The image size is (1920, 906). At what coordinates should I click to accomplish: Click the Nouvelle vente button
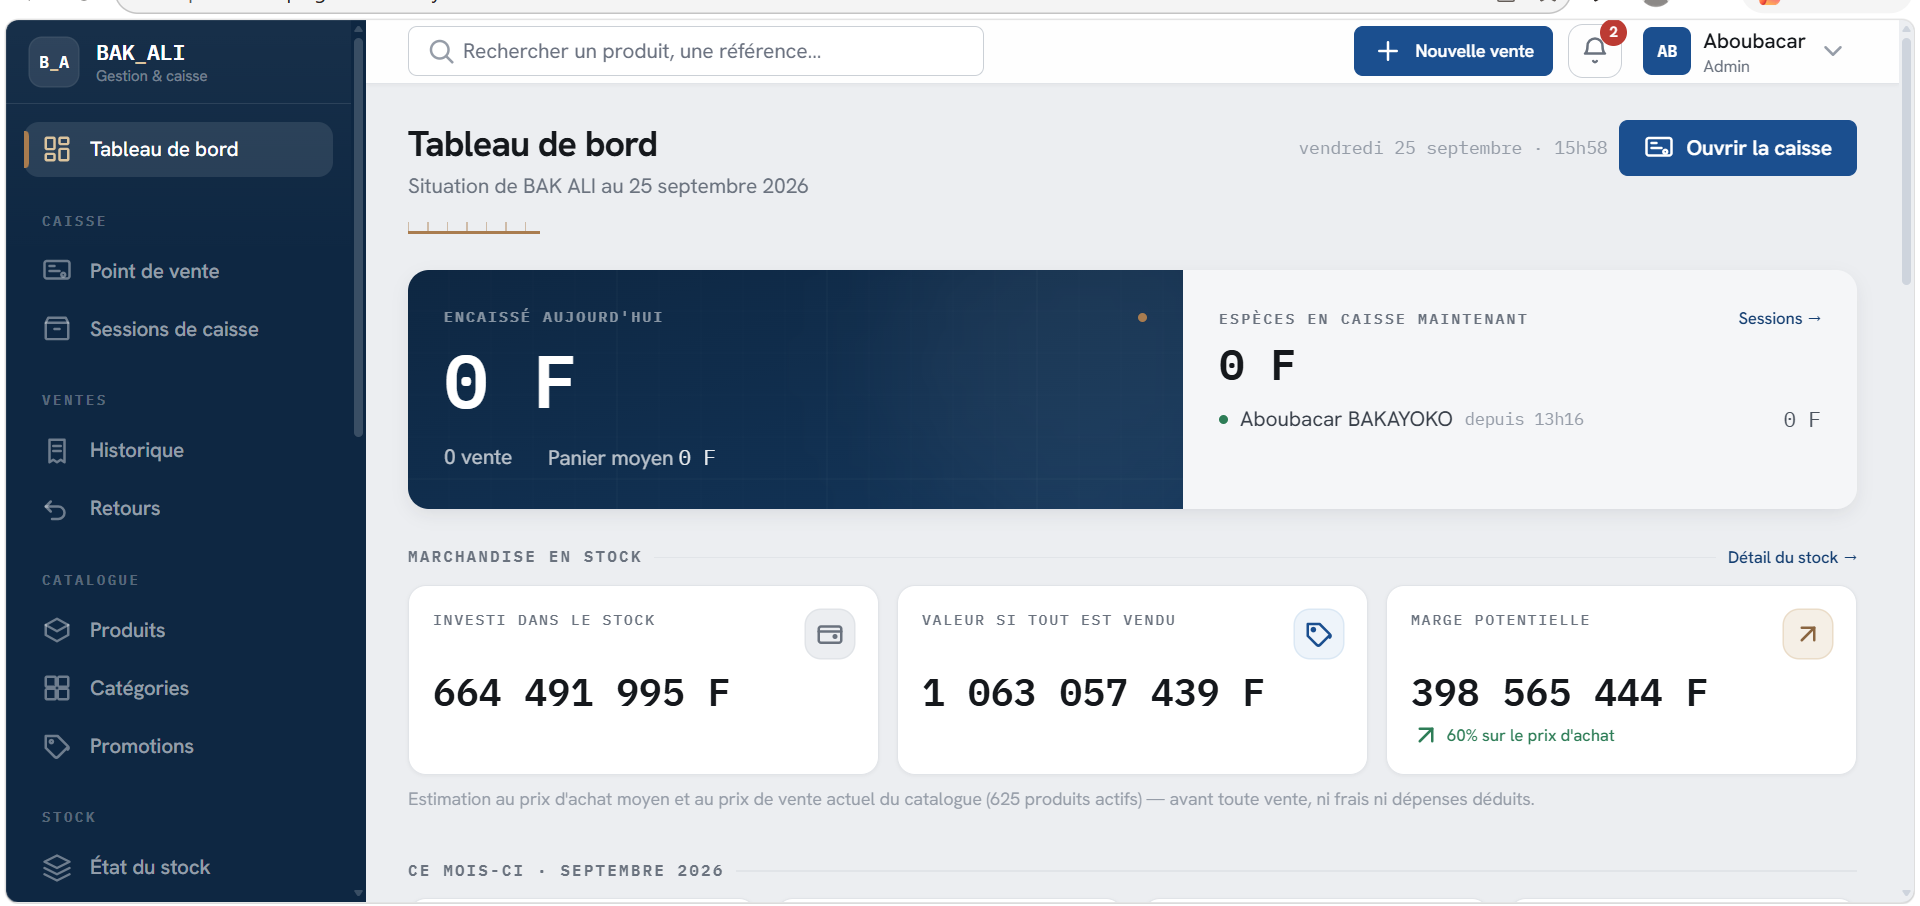(1453, 51)
